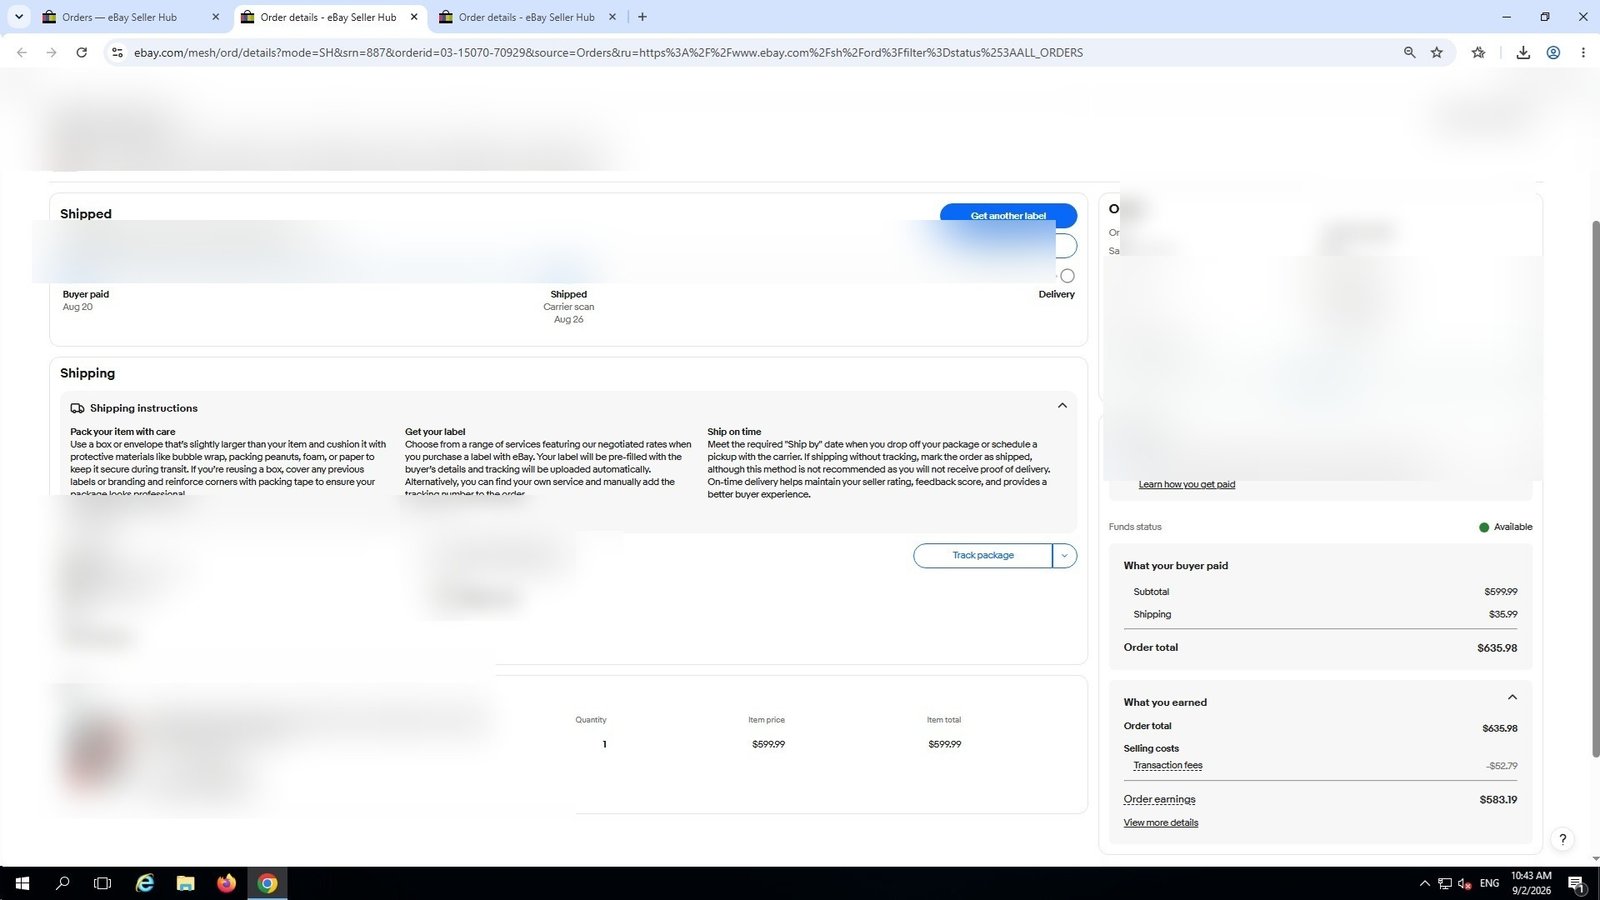Image resolution: width=1600 pixels, height=900 pixels.
Task: Click the address bar URL
Action: (608, 52)
